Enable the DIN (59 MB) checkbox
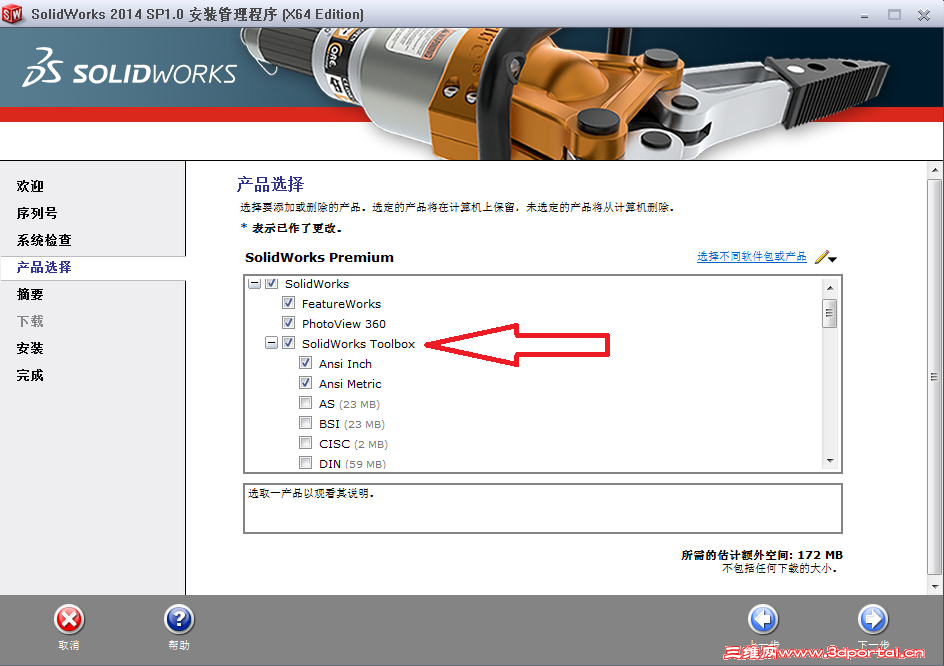 point(306,462)
